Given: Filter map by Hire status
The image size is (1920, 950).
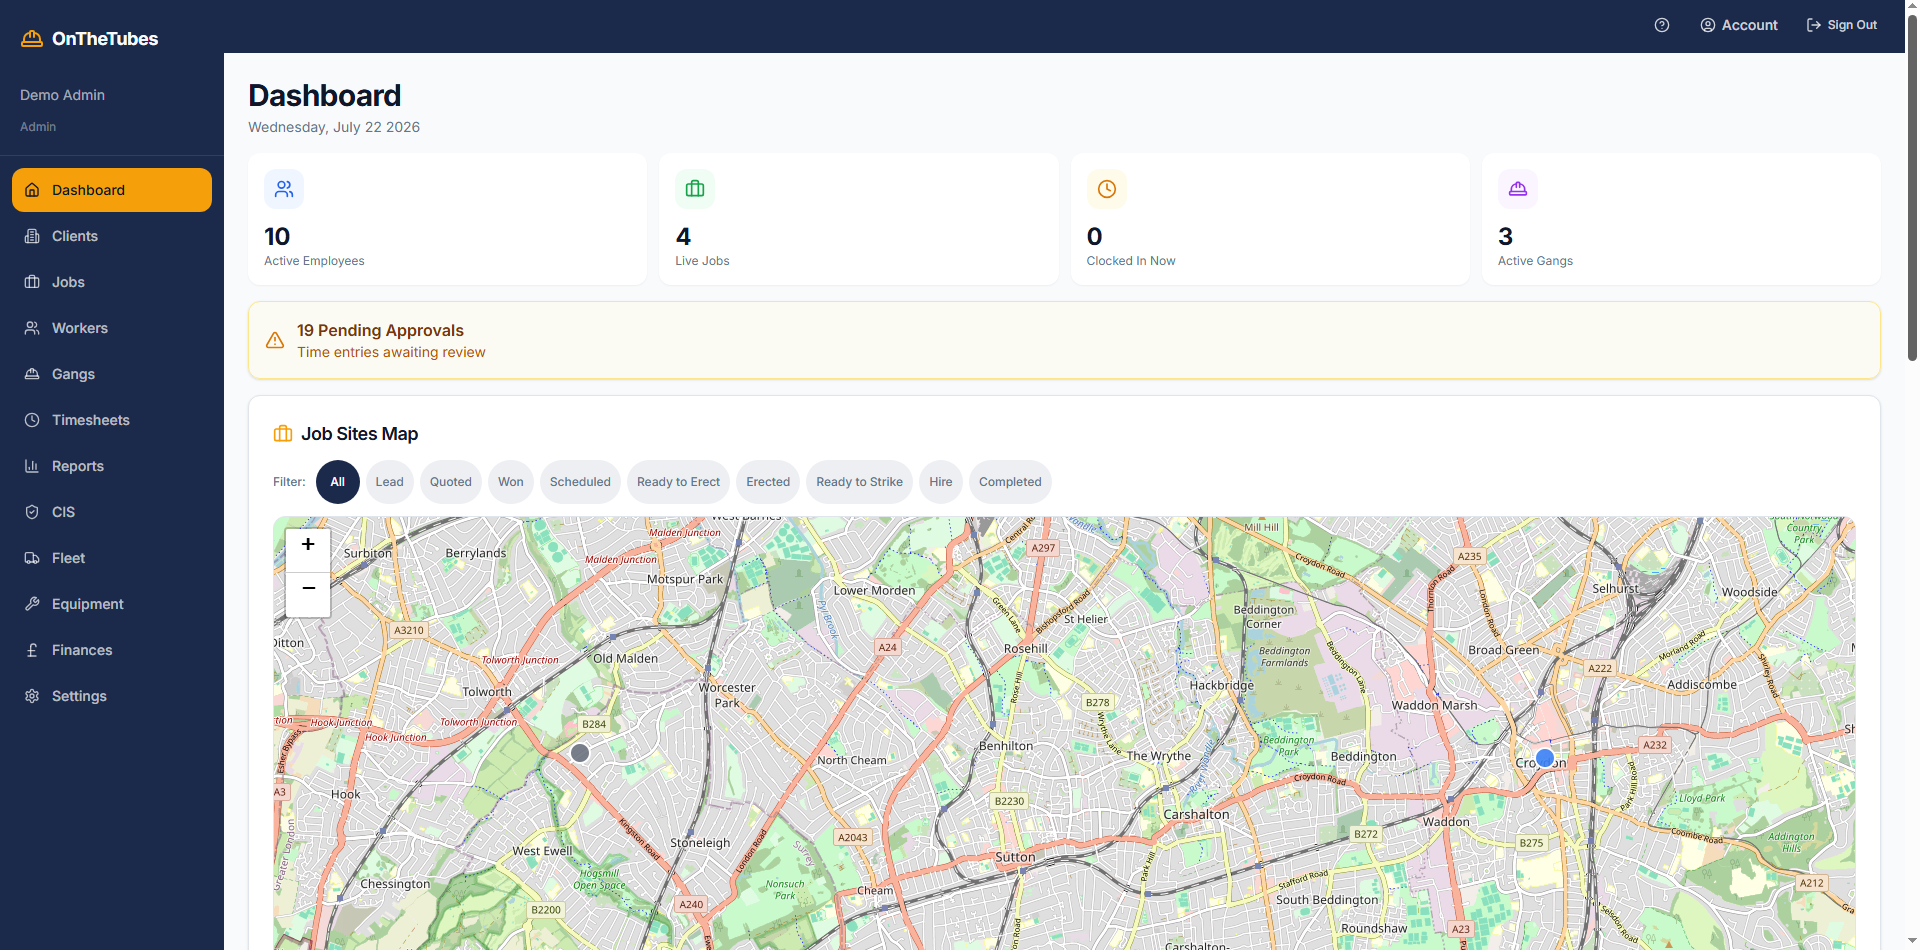Looking at the screenshot, I should point(941,482).
